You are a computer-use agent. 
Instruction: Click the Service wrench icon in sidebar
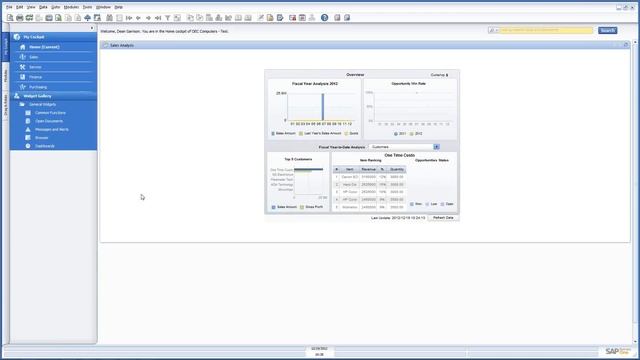[x=22, y=67]
